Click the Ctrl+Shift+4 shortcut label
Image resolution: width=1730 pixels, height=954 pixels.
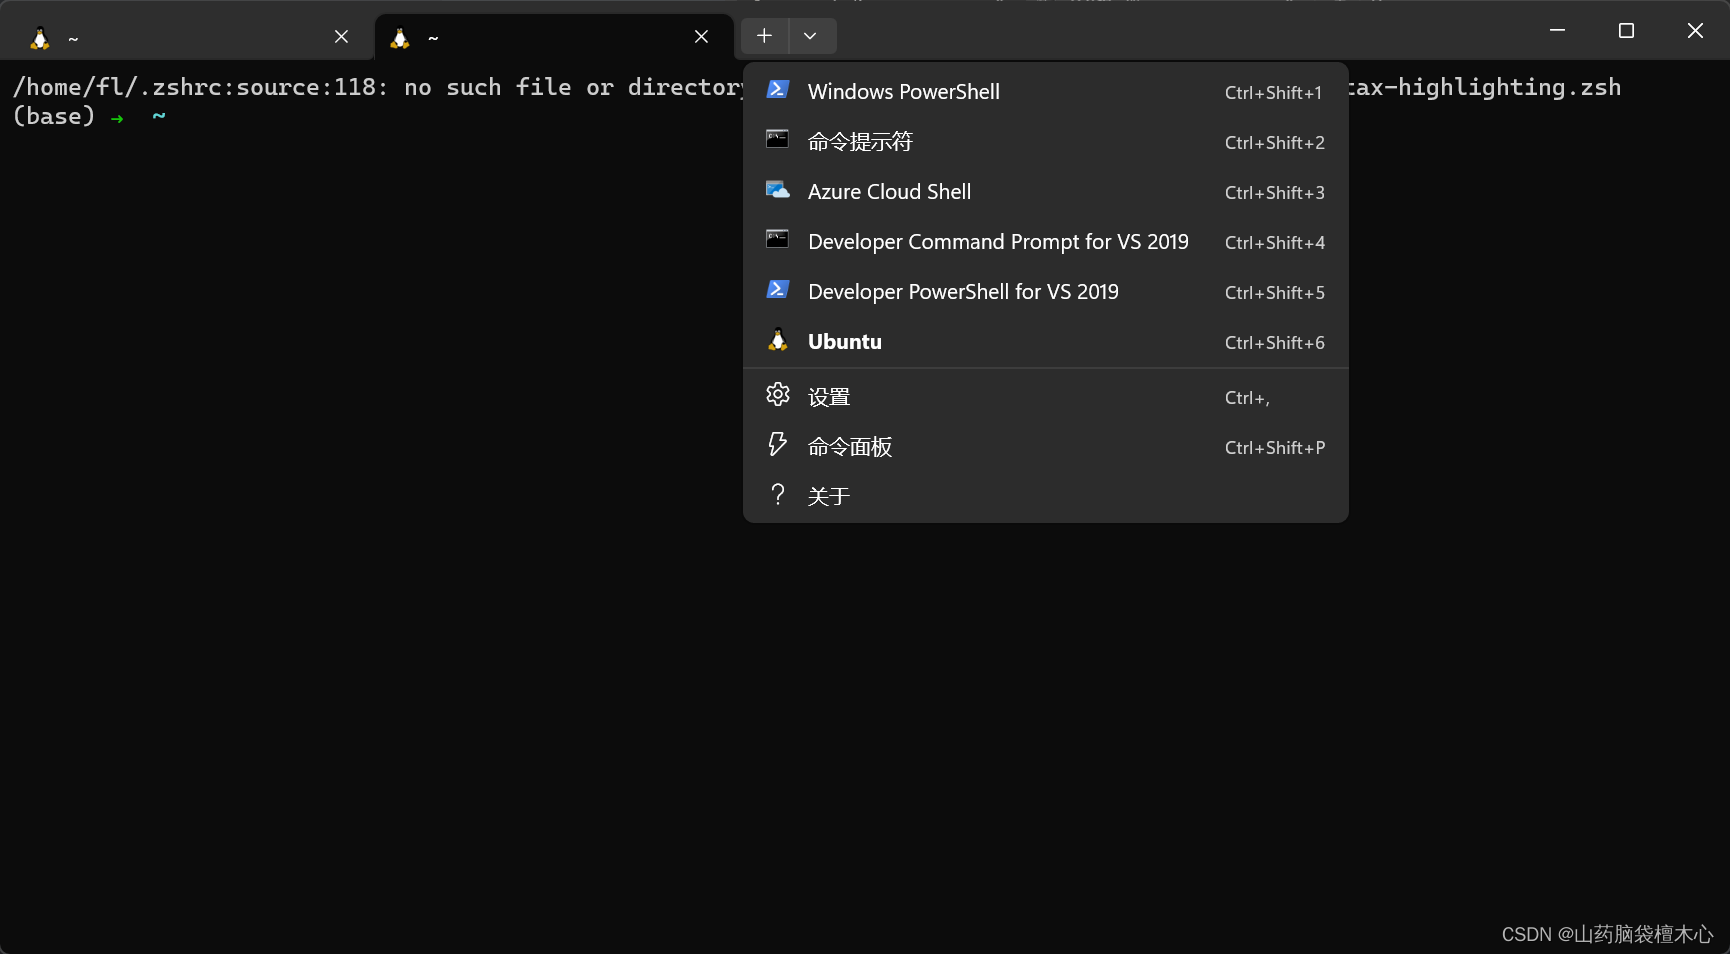click(1274, 243)
